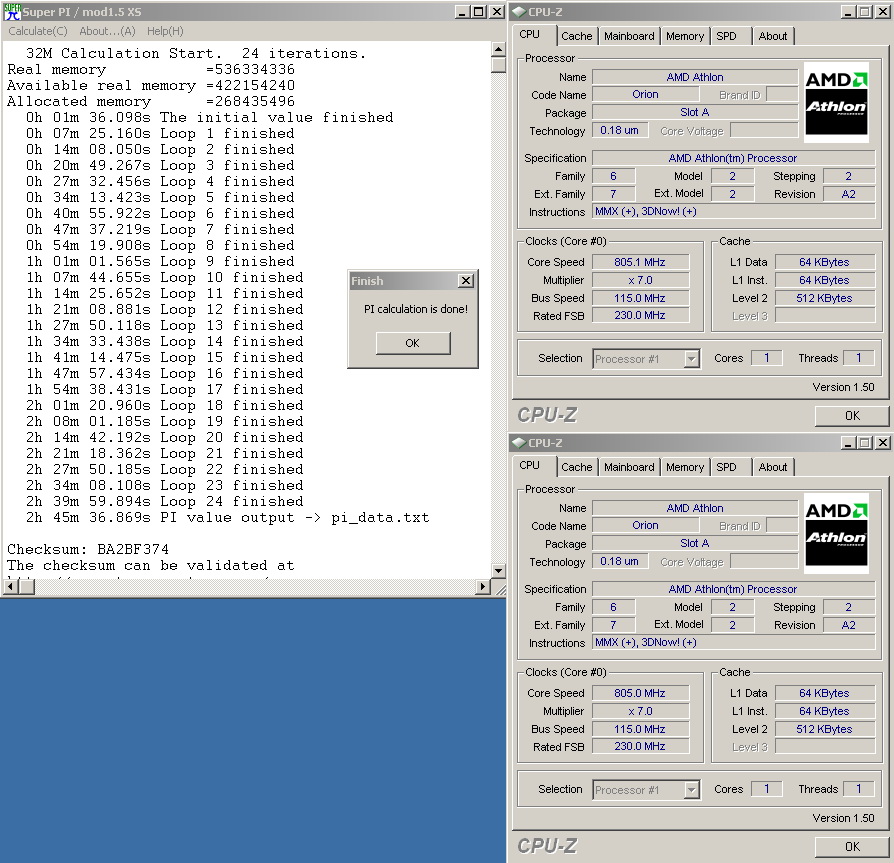Open About tab in top CPU-Z
This screenshot has width=894, height=863.
(773, 36)
